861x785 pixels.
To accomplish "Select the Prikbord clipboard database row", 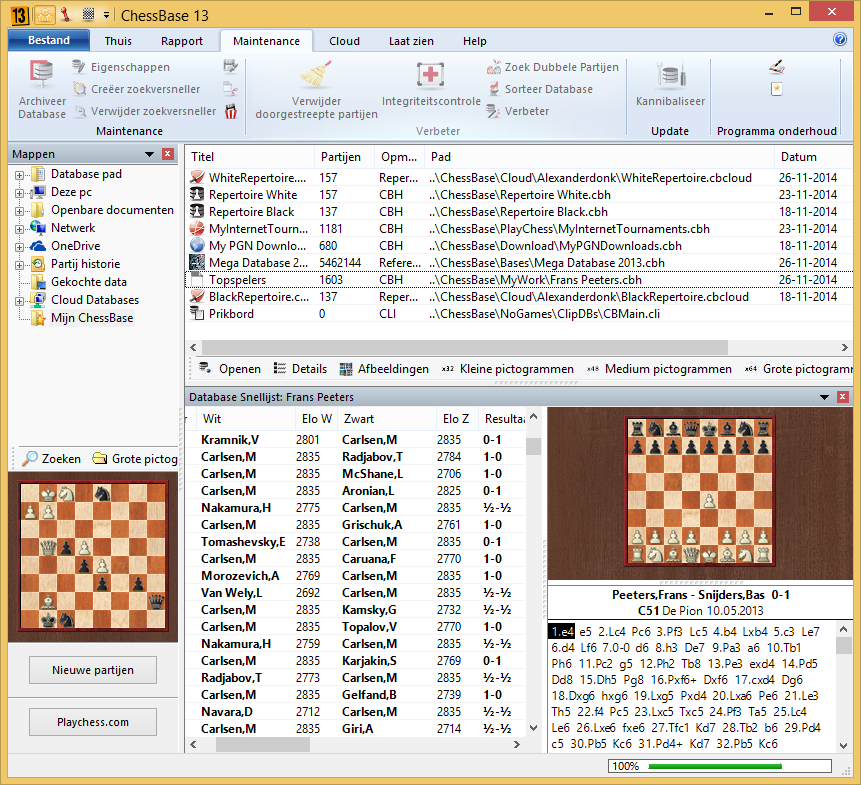I will tap(519, 314).
